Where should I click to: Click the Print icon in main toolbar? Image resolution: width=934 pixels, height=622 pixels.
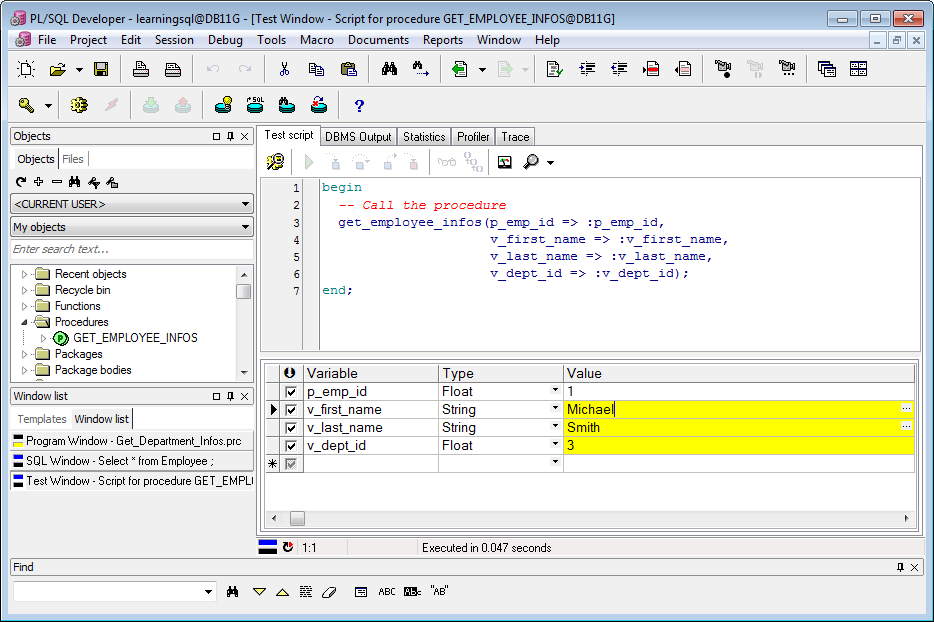point(141,69)
